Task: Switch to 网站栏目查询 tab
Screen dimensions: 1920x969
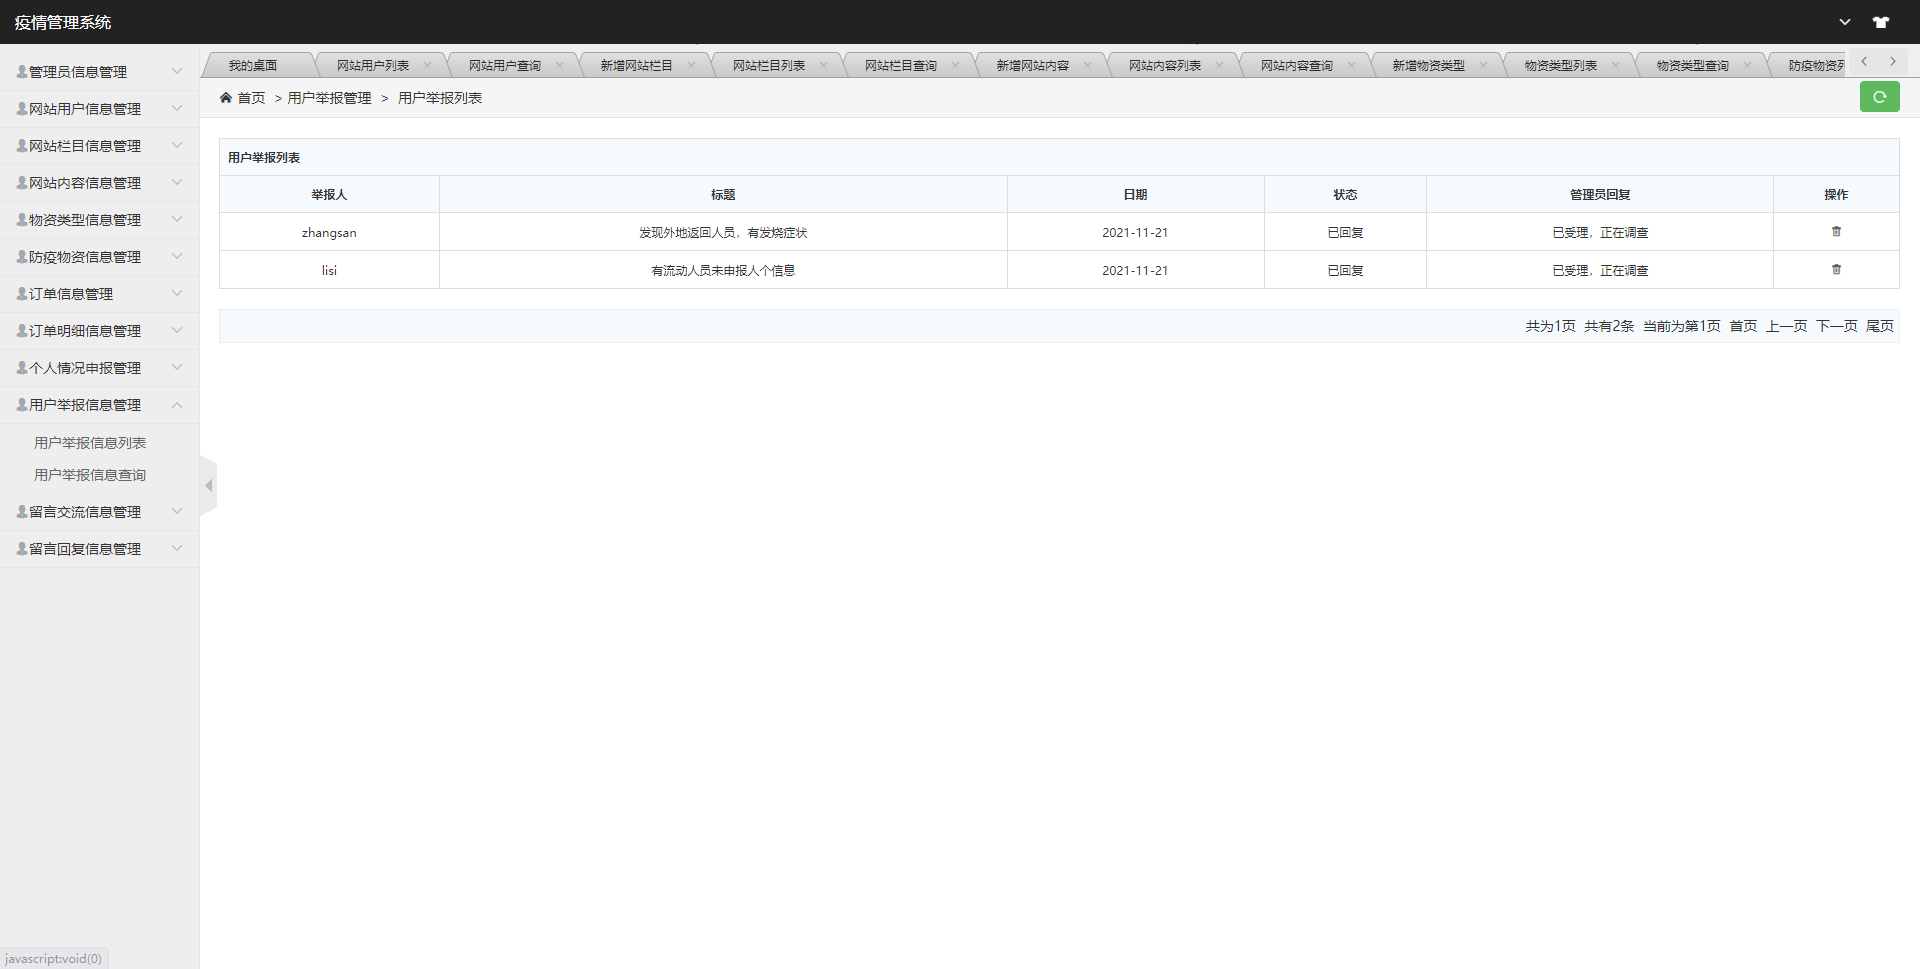Action: tap(900, 65)
